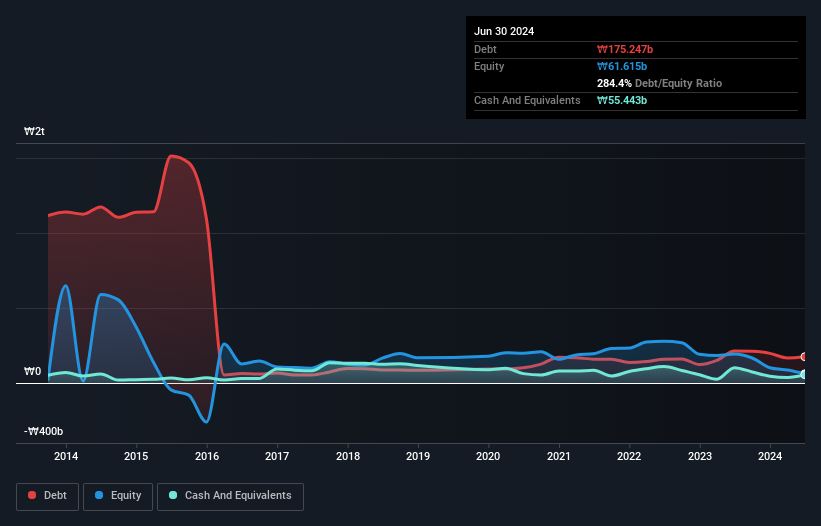Click the -₩400b y-axis label
Image resolution: width=821 pixels, height=526 pixels.
(x=43, y=431)
